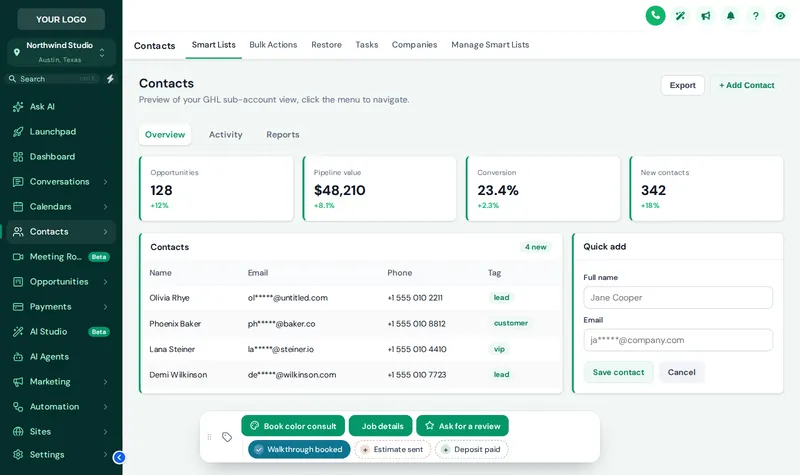
Task: Click the Full name input field
Action: pos(678,297)
